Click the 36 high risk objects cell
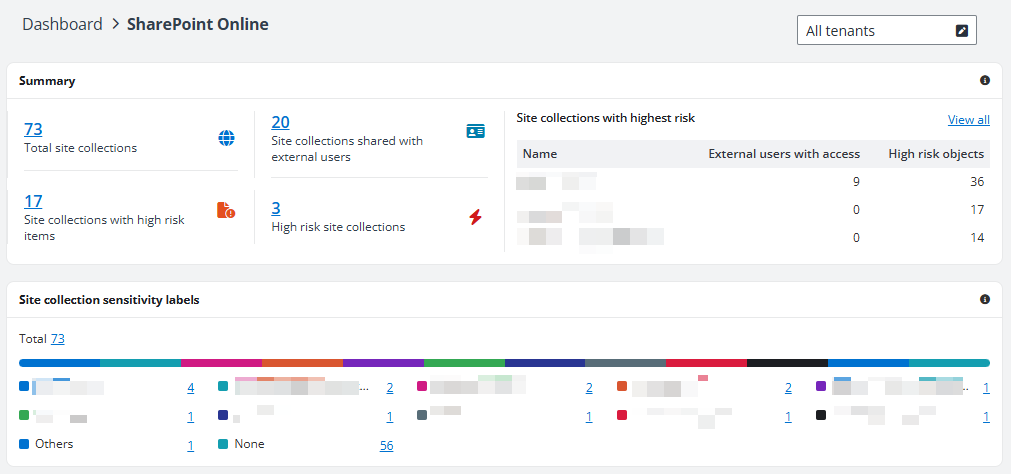This screenshot has width=1011, height=474. pos(977,182)
